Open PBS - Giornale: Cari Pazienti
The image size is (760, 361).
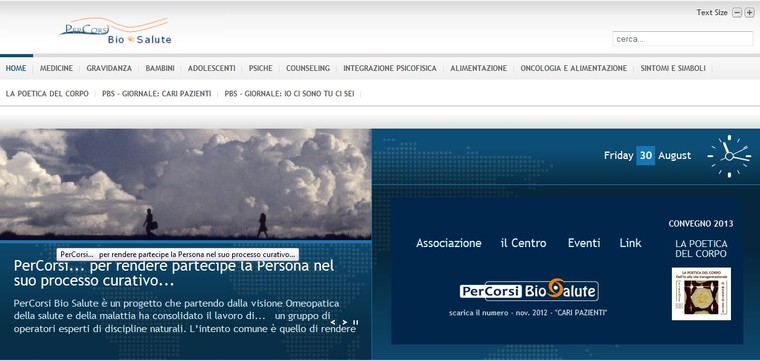coord(157,94)
